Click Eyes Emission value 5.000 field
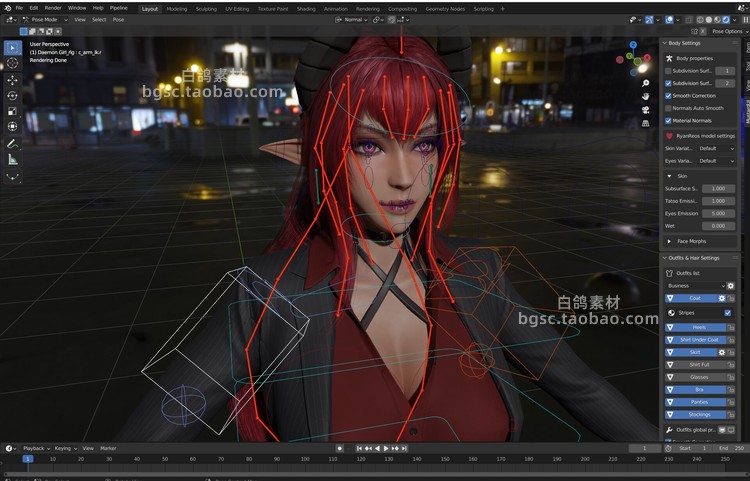Image resolution: width=750 pixels, height=481 pixels. point(718,214)
